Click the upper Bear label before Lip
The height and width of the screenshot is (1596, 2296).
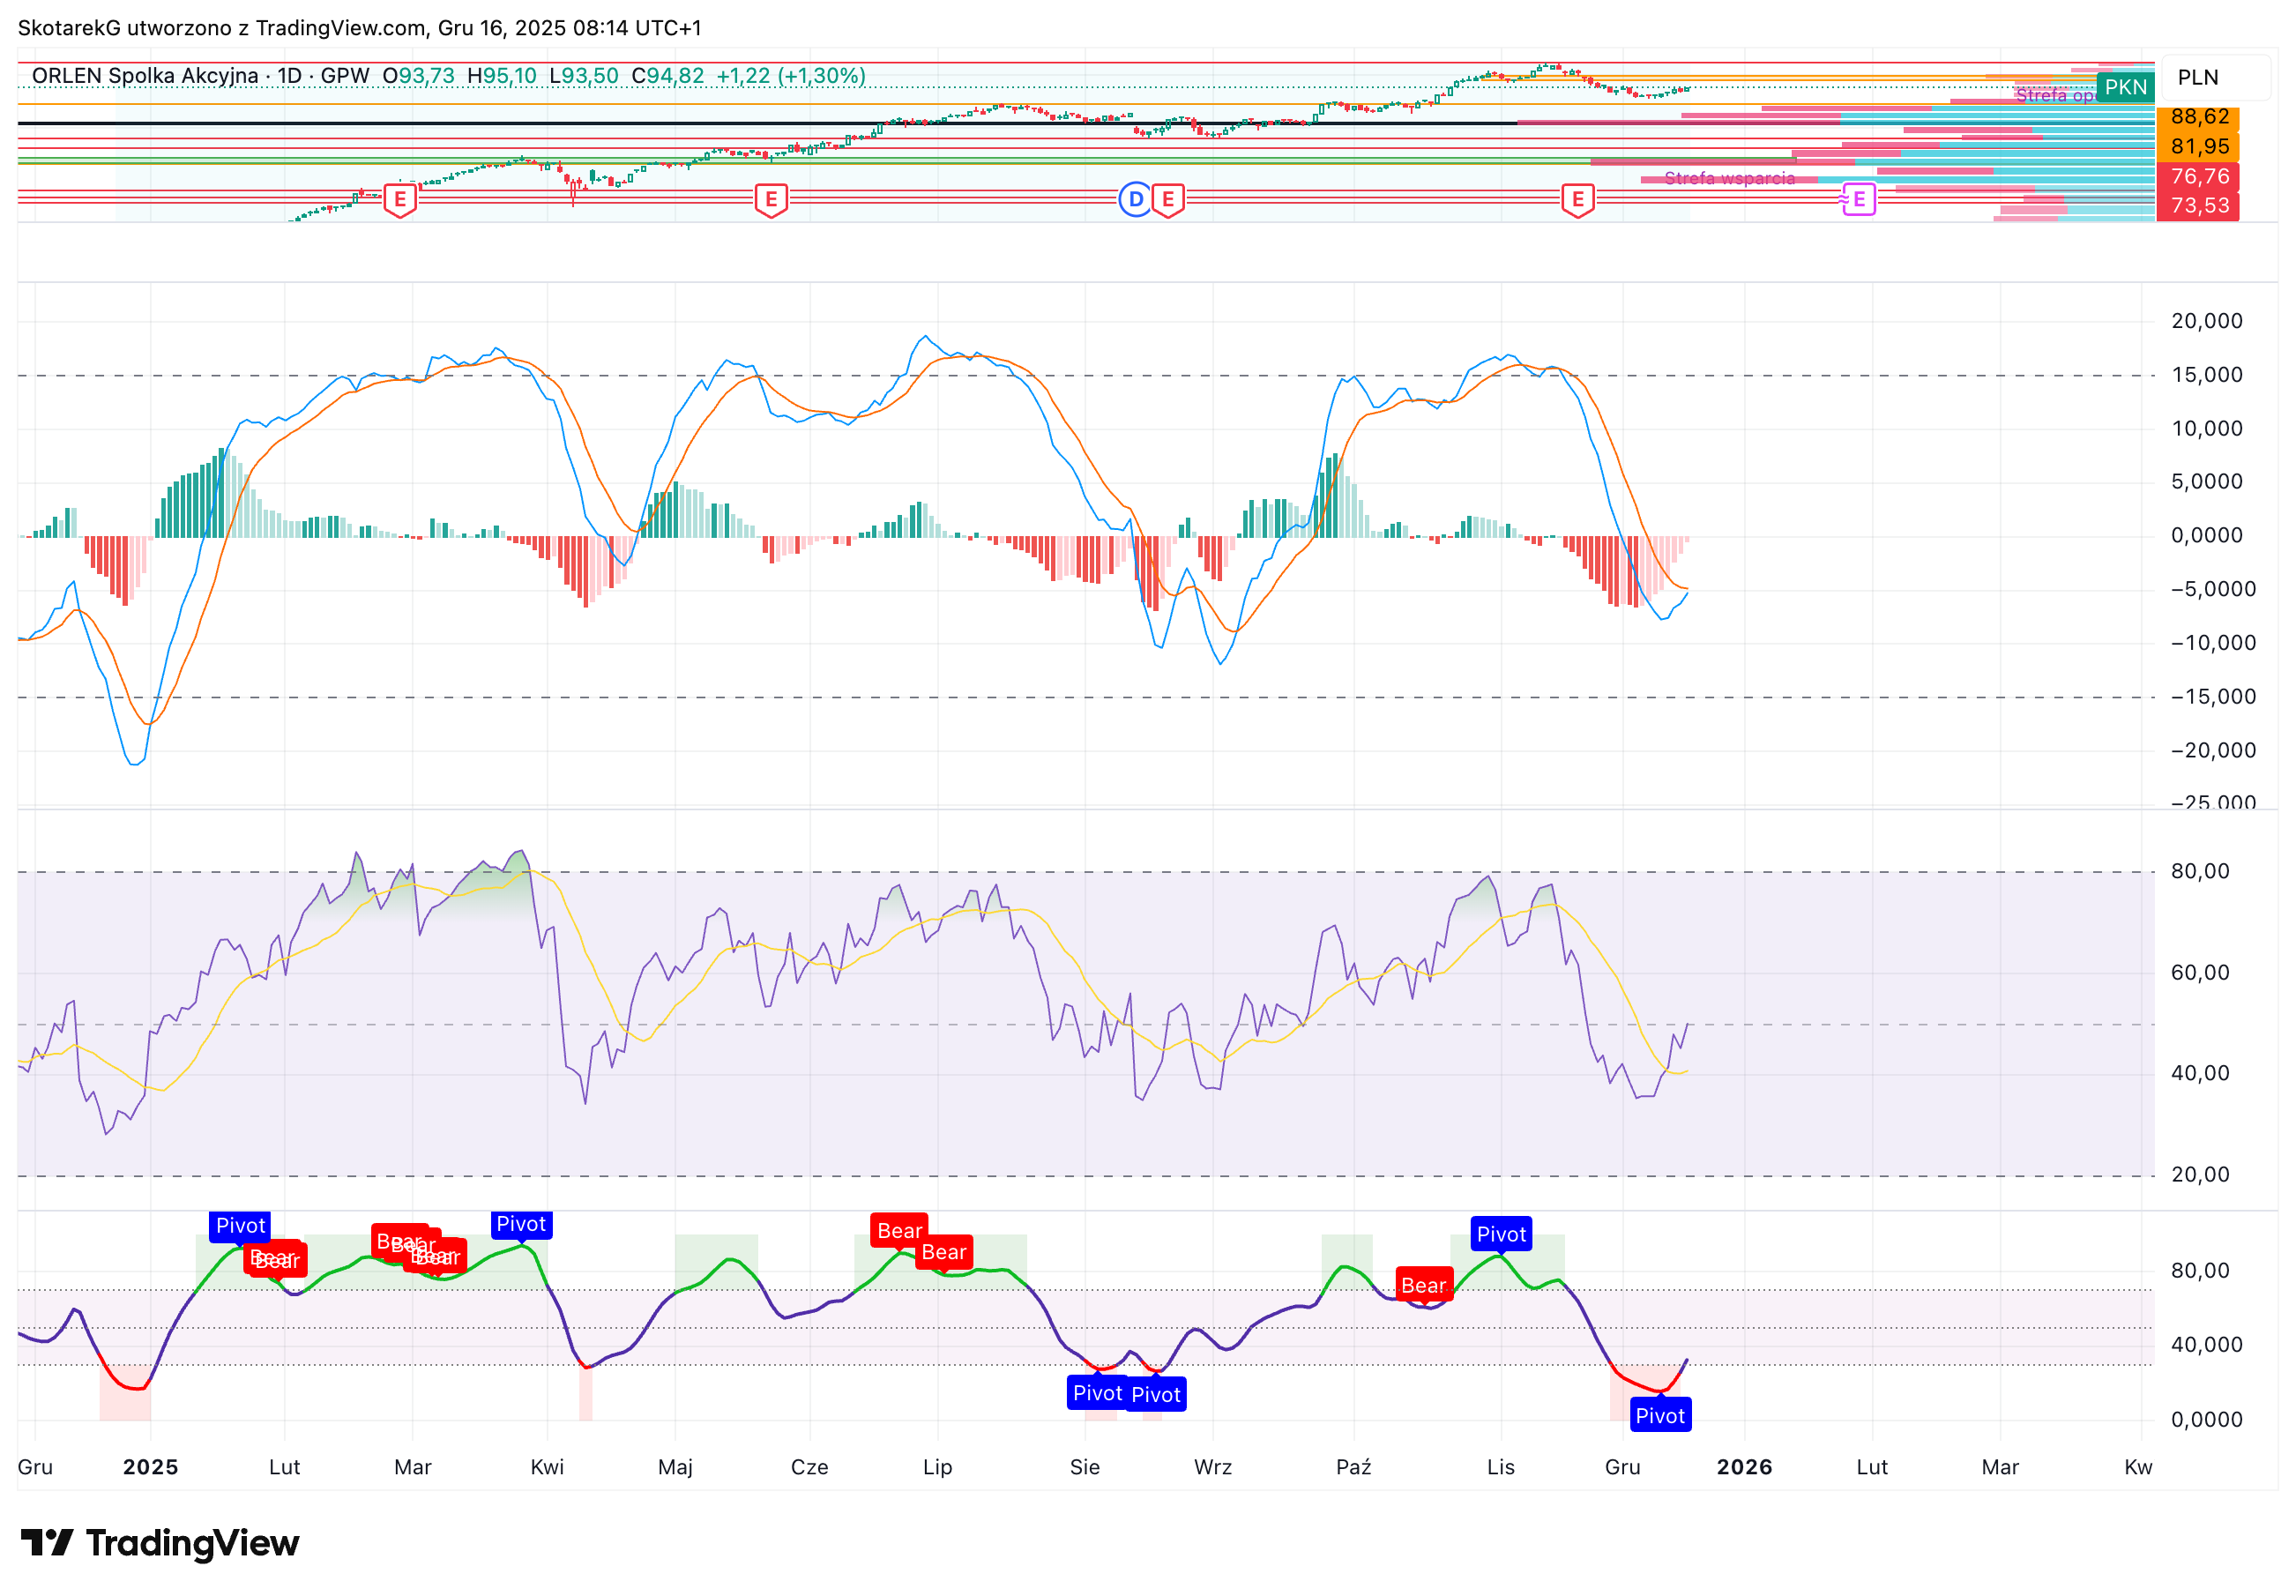pyautogui.click(x=899, y=1231)
